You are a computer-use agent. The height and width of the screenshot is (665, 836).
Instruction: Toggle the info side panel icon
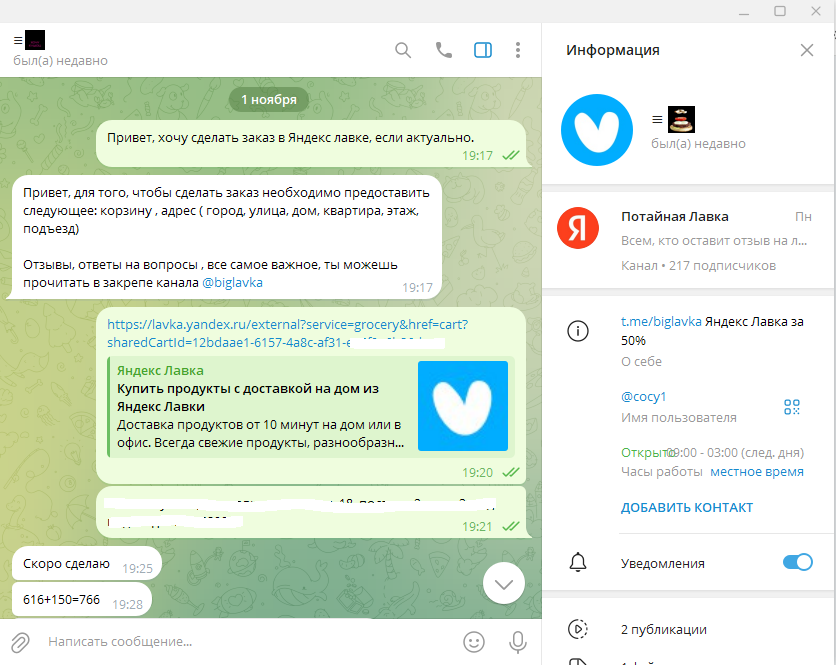click(483, 50)
